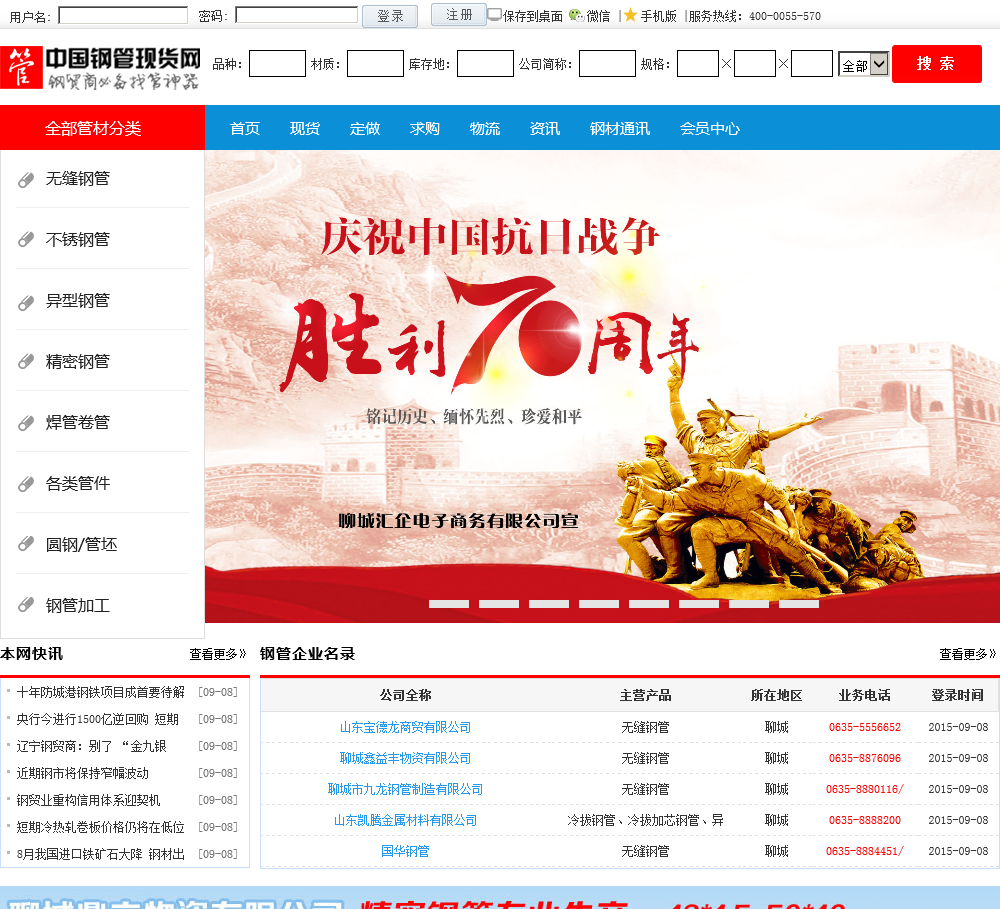Screen dimensions: 1000x909
Task: Click the 保存到桌面 link
Action: (x=533, y=16)
